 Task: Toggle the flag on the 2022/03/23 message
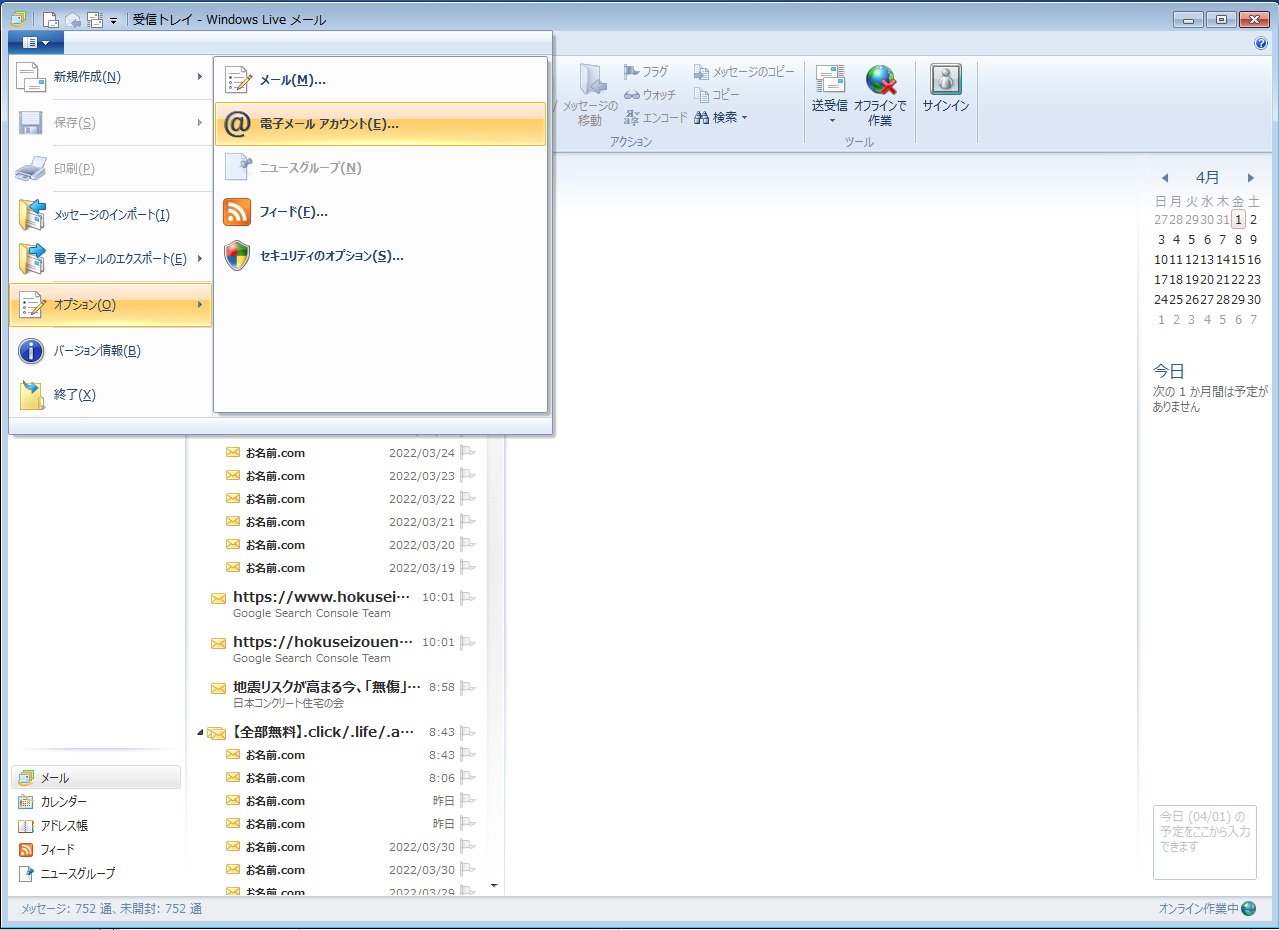click(467, 476)
